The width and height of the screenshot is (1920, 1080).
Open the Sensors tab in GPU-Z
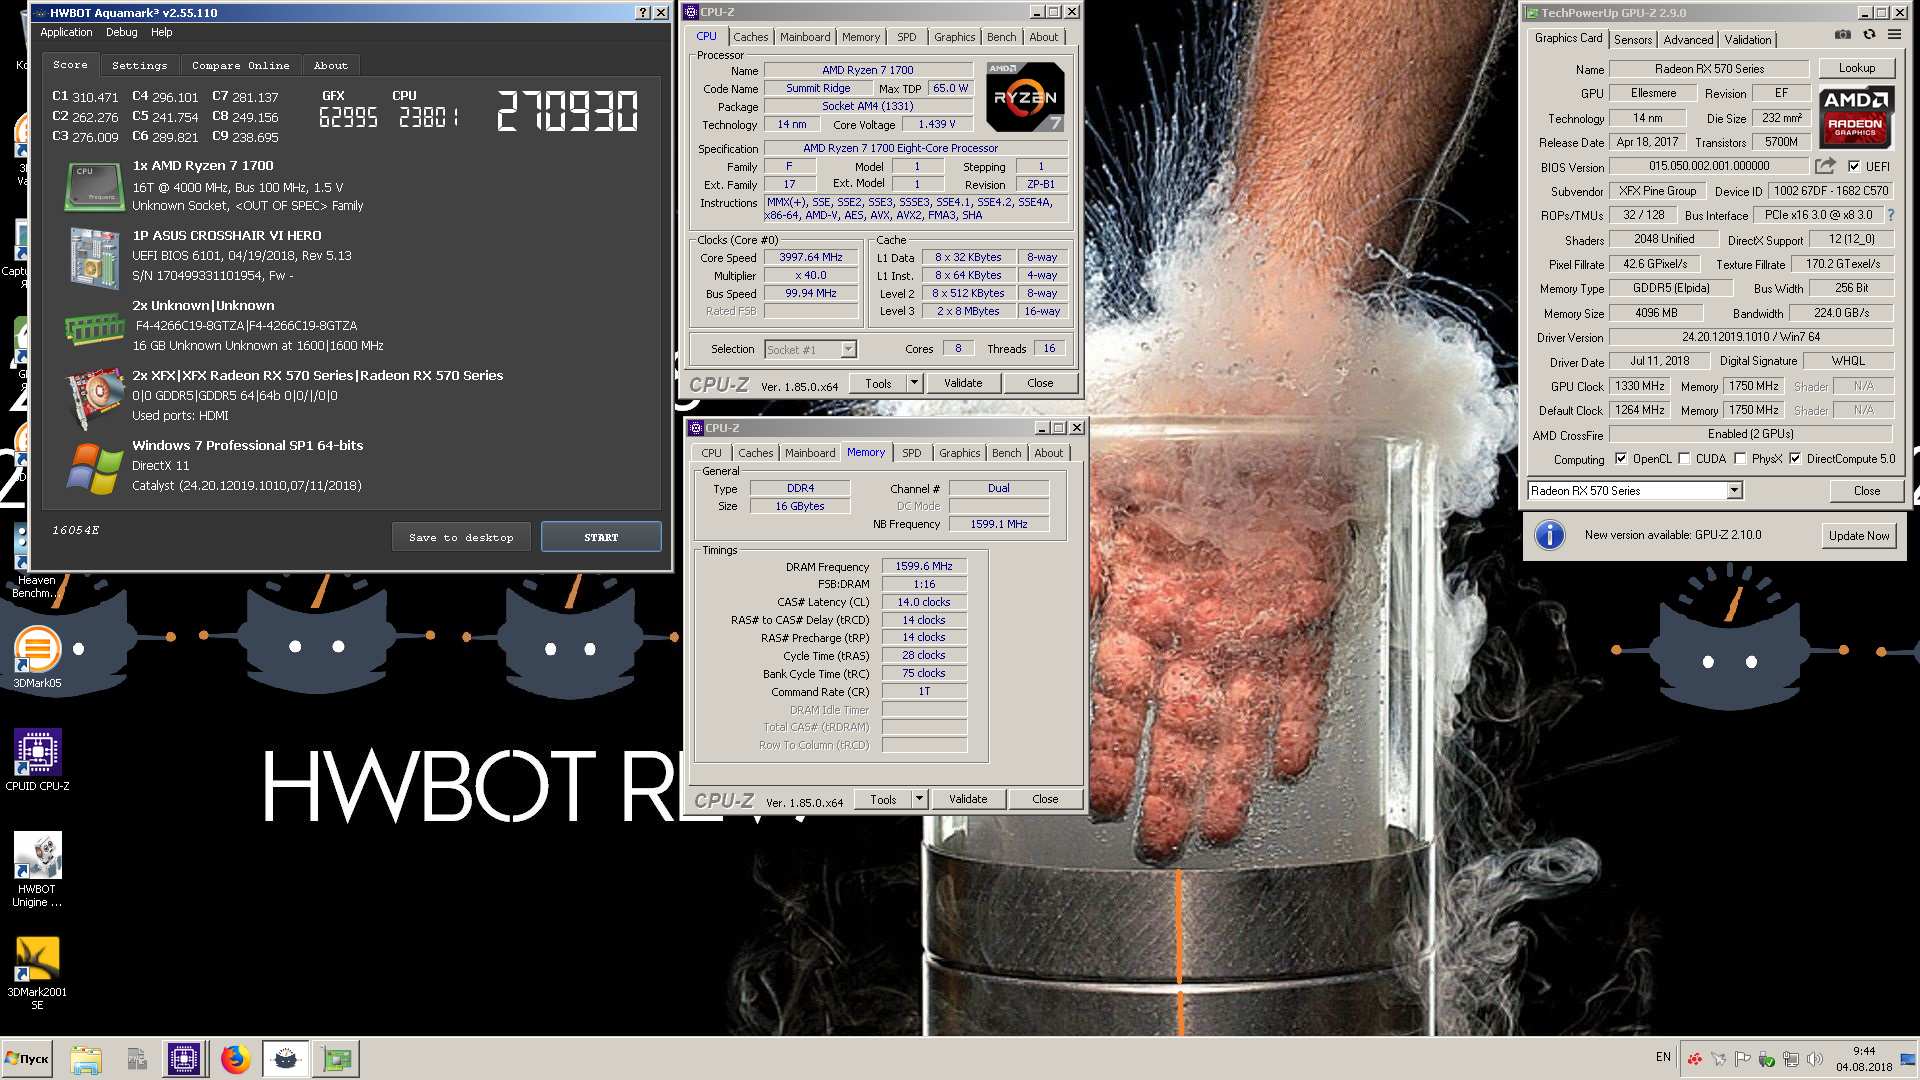pyautogui.click(x=1633, y=40)
